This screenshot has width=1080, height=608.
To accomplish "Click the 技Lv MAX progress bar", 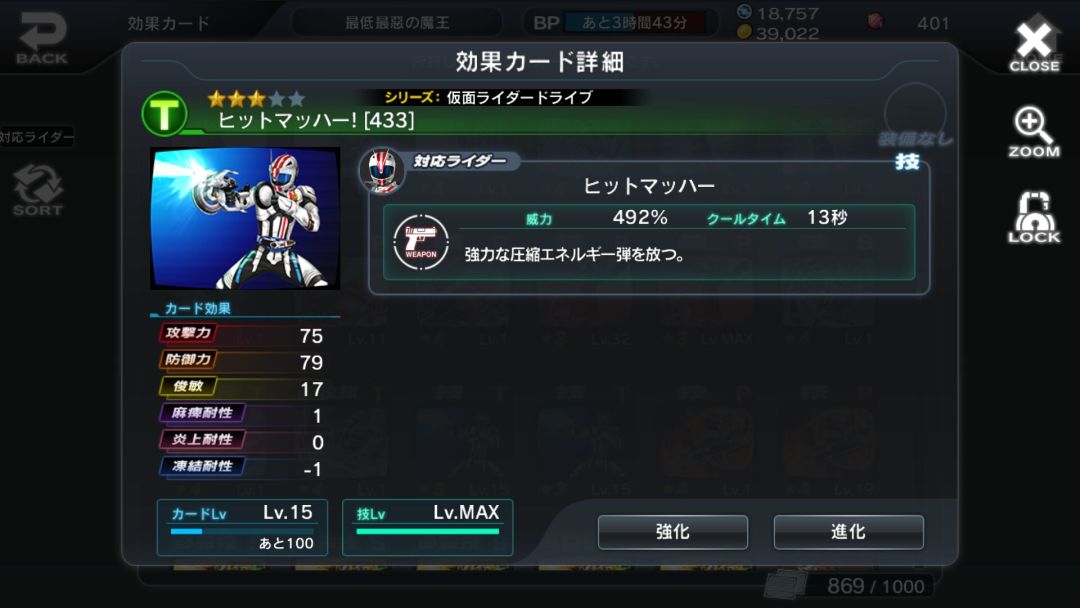I will tap(428, 531).
